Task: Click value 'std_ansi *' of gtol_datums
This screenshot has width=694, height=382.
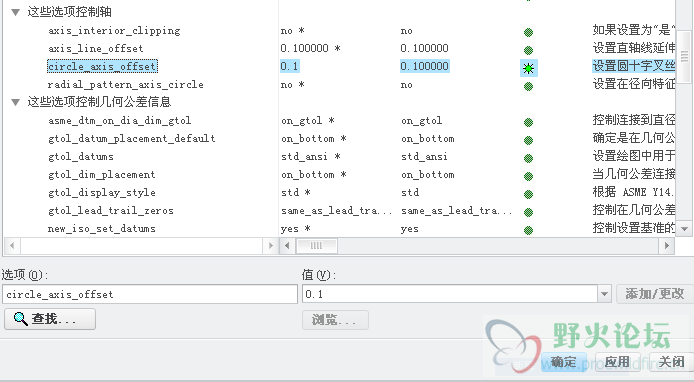Action: [311, 157]
